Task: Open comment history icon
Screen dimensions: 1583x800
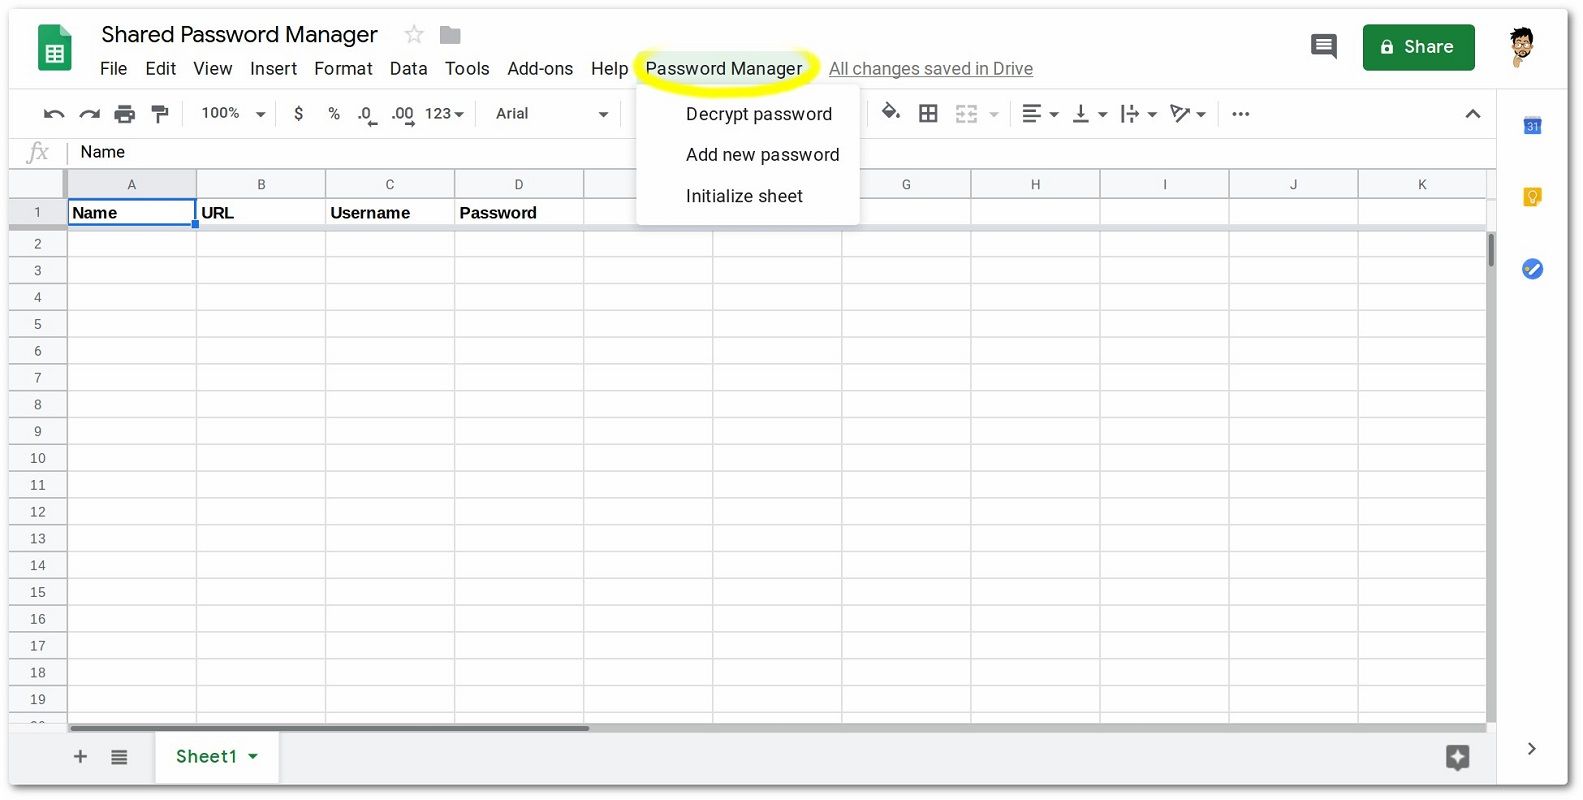Action: tap(1323, 46)
